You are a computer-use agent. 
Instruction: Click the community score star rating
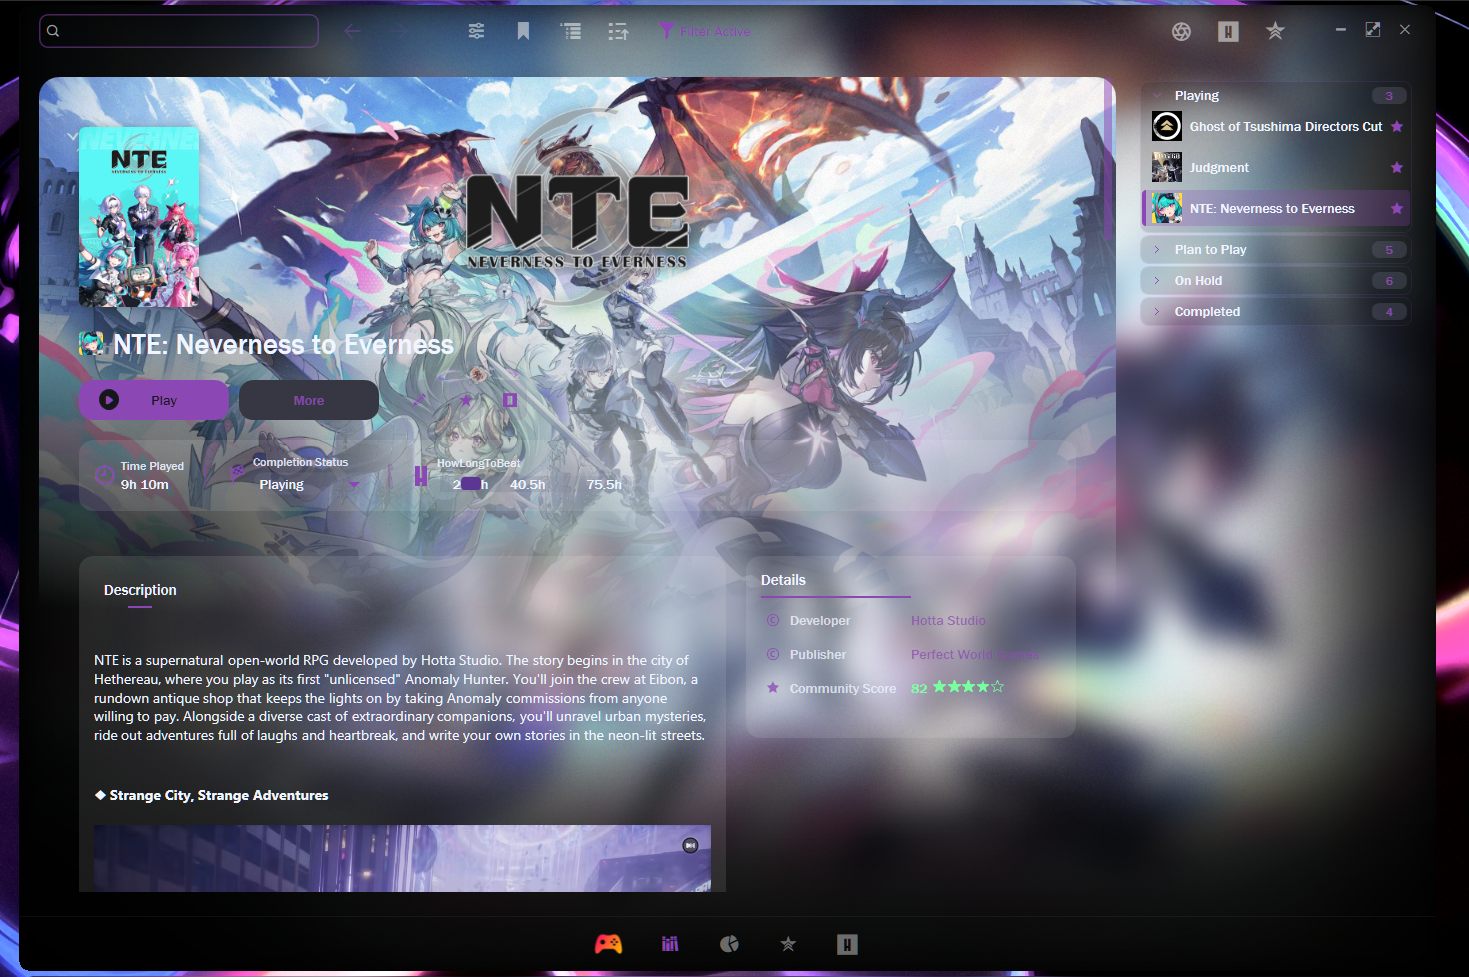coord(968,687)
